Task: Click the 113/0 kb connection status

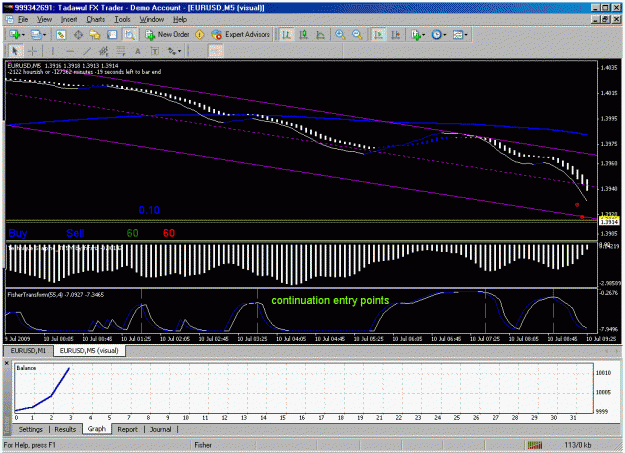Action: coord(578,445)
